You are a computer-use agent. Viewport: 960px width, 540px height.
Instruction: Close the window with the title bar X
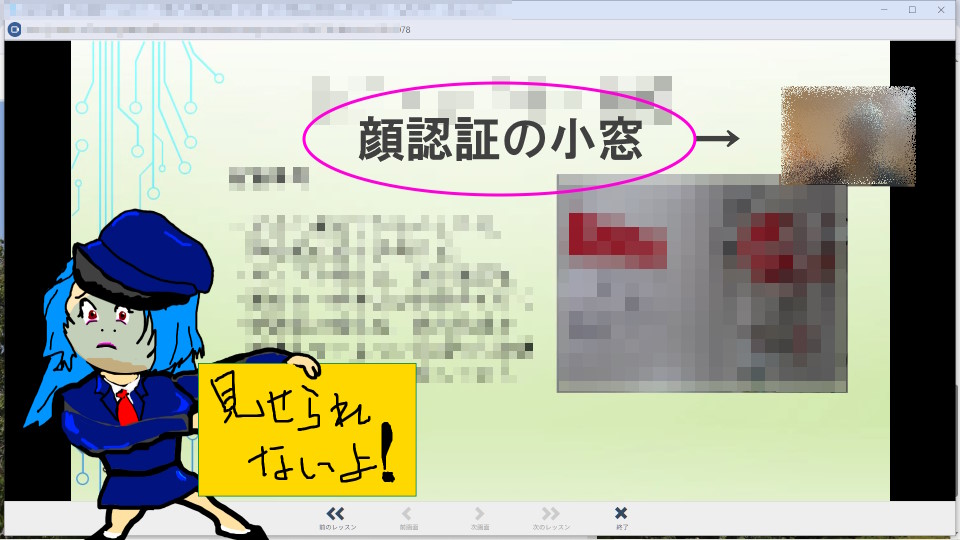(940, 9)
